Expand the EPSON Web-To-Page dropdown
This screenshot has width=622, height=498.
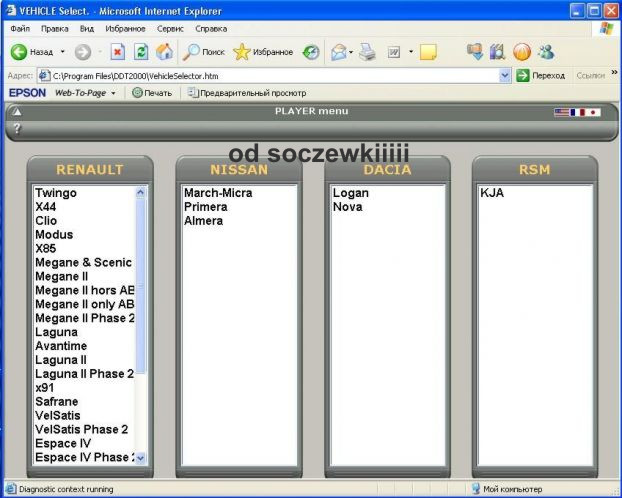pos(113,93)
